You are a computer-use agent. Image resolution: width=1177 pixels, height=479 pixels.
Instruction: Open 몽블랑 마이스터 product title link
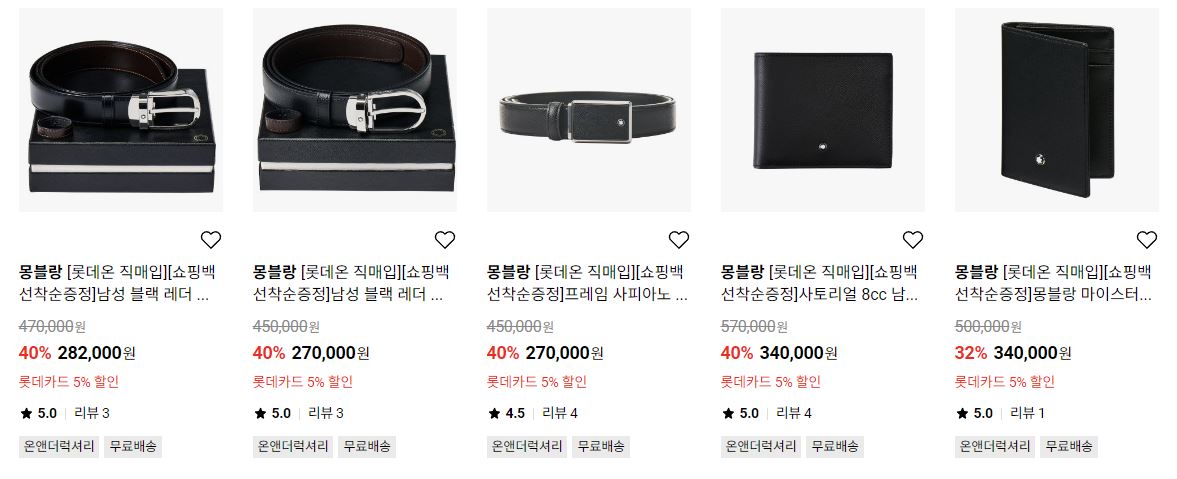tap(1054, 283)
